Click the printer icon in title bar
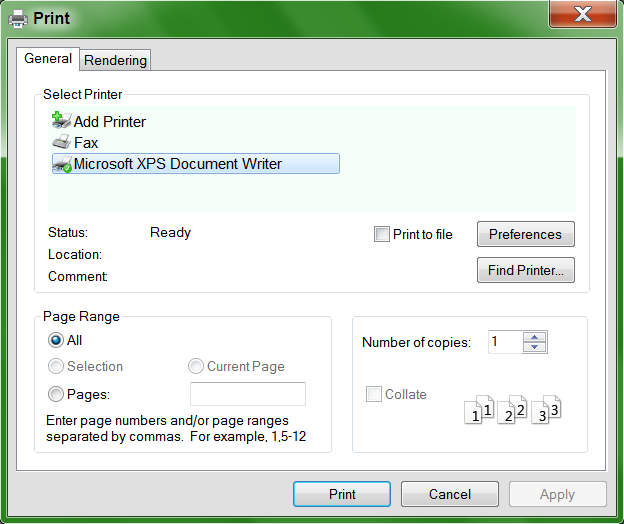624x524 pixels. (x=18, y=18)
